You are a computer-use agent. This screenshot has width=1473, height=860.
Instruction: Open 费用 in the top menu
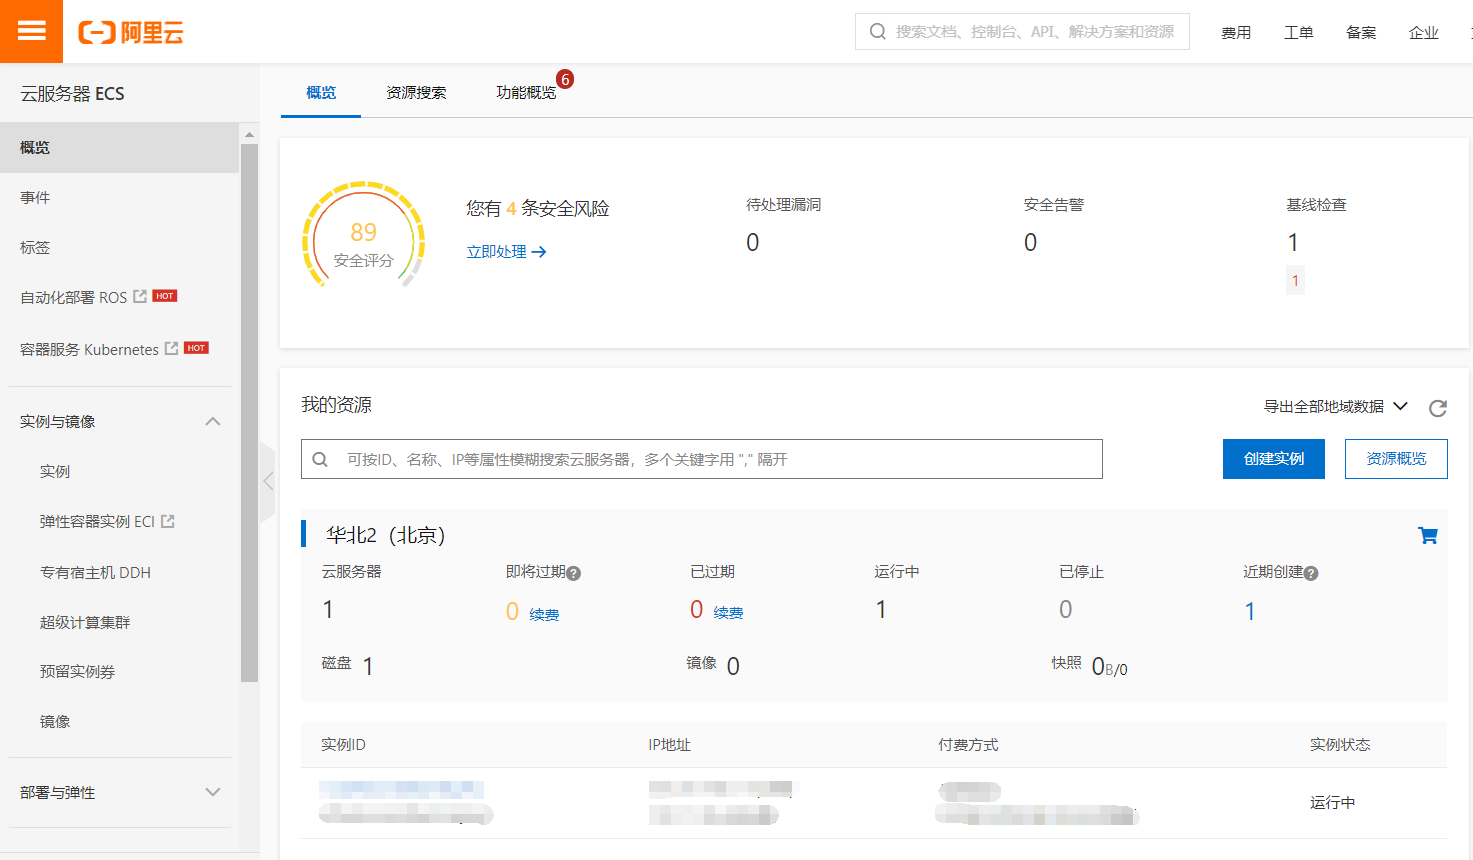(1236, 32)
